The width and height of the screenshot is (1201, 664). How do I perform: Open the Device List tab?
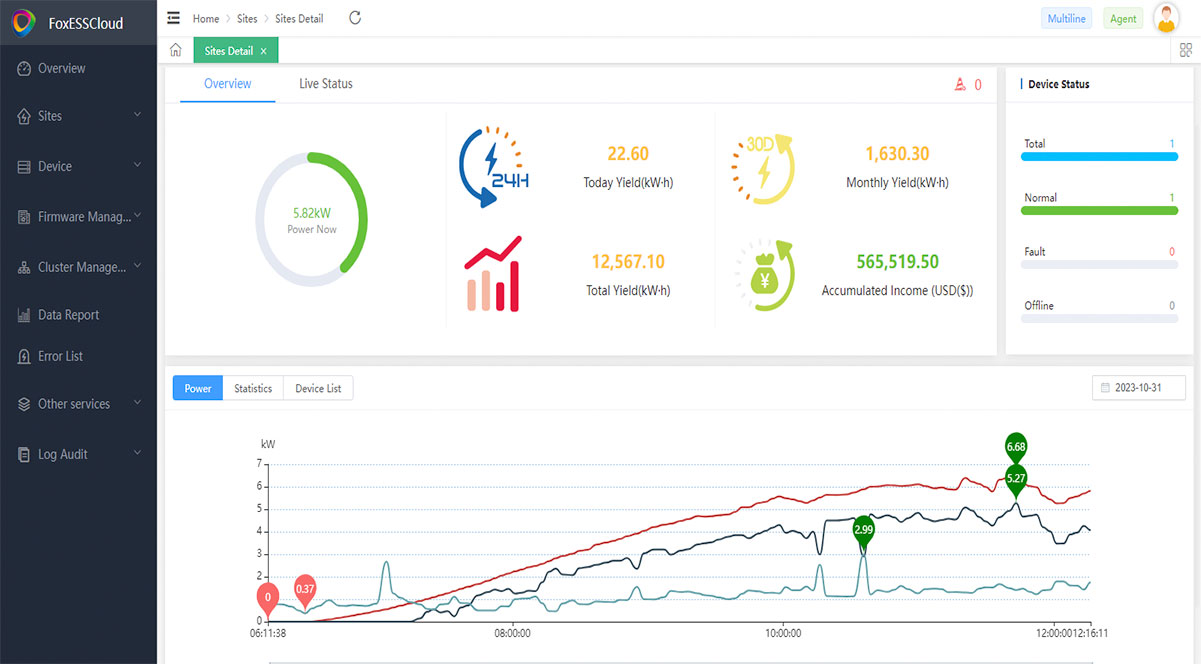pyautogui.click(x=318, y=388)
